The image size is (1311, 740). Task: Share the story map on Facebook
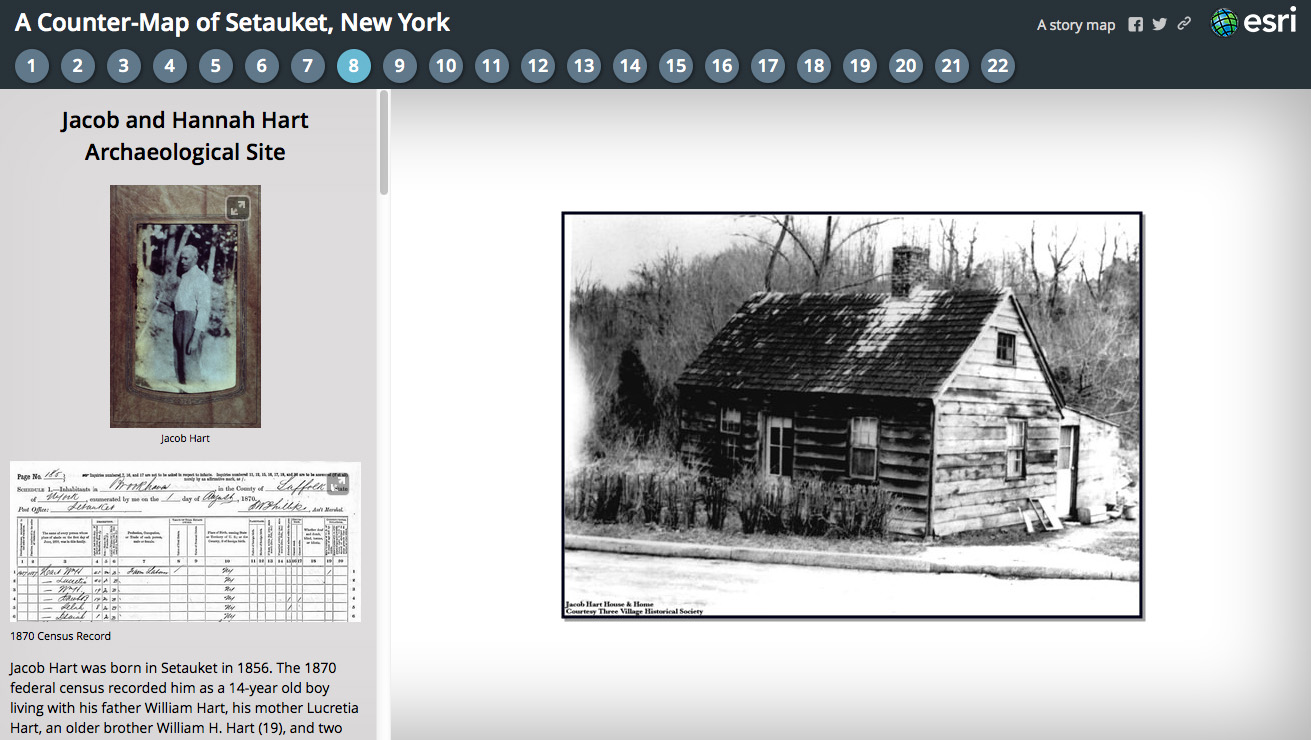(x=1135, y=23)
